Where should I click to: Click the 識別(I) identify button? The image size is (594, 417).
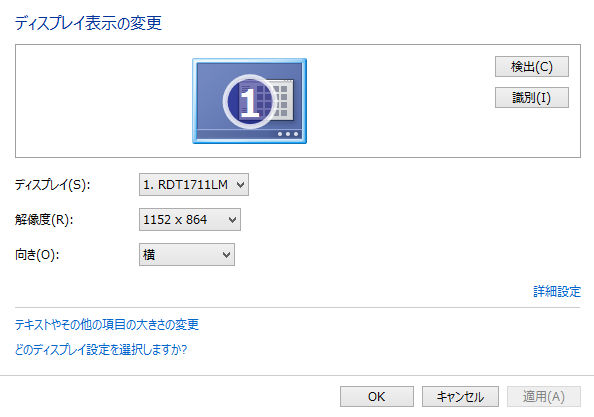click(531, 98)
